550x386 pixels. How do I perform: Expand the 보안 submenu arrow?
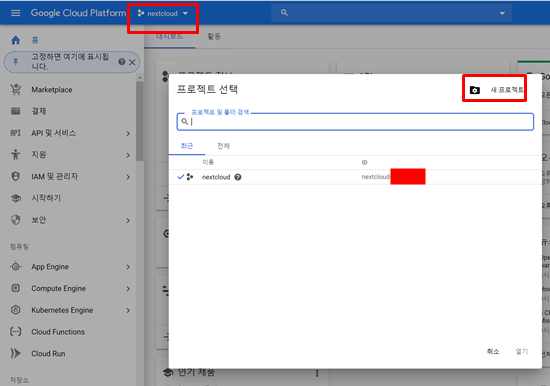click(128, 220)
